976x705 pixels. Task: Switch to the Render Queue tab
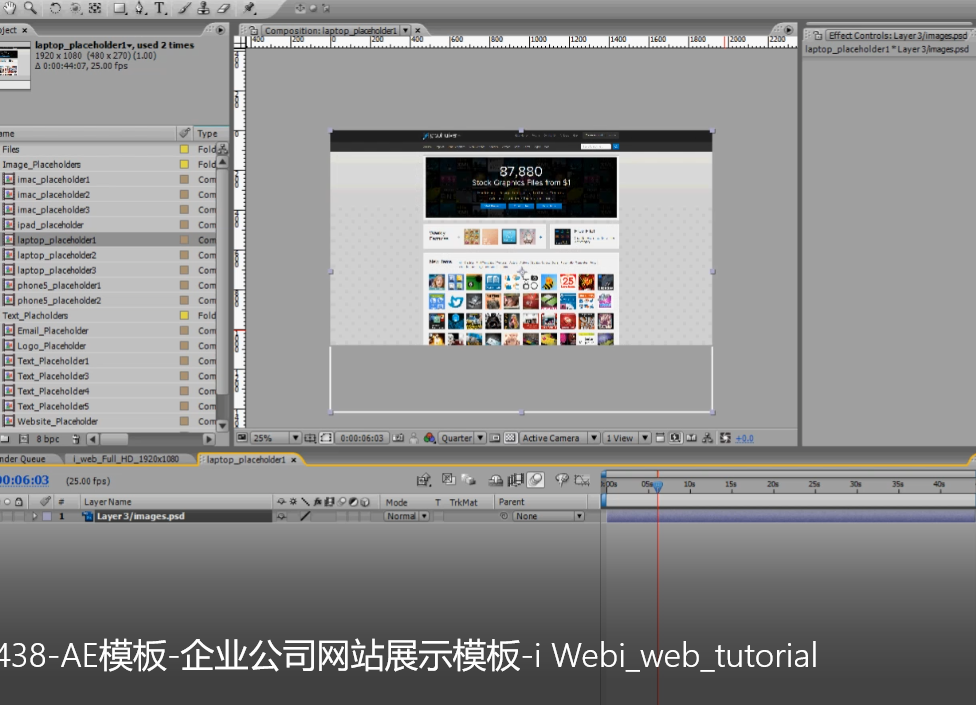(22, 459)
